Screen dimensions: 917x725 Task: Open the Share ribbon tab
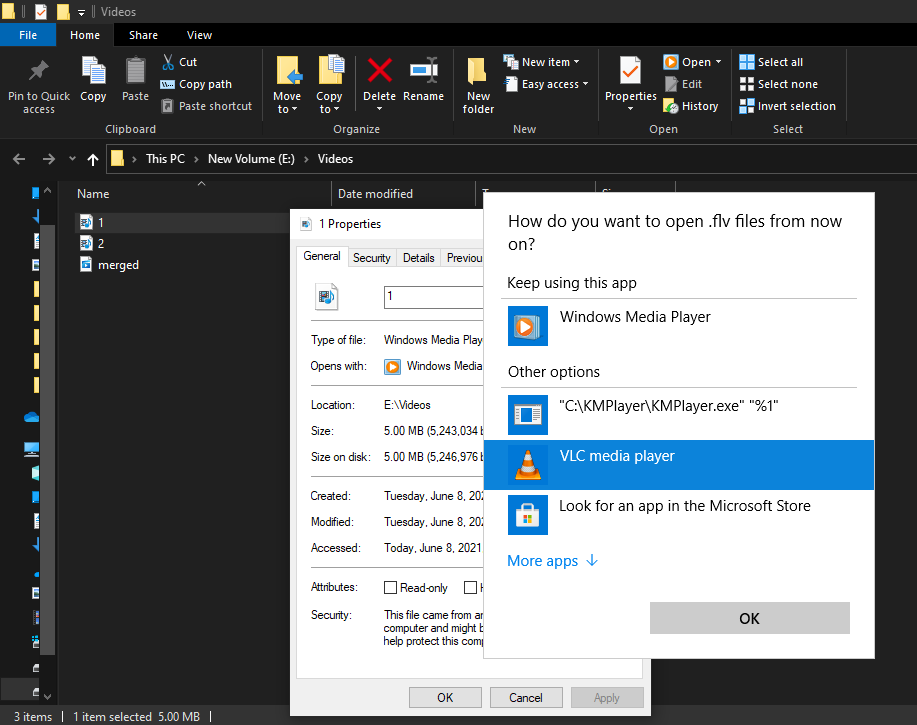tap(143, 34)
